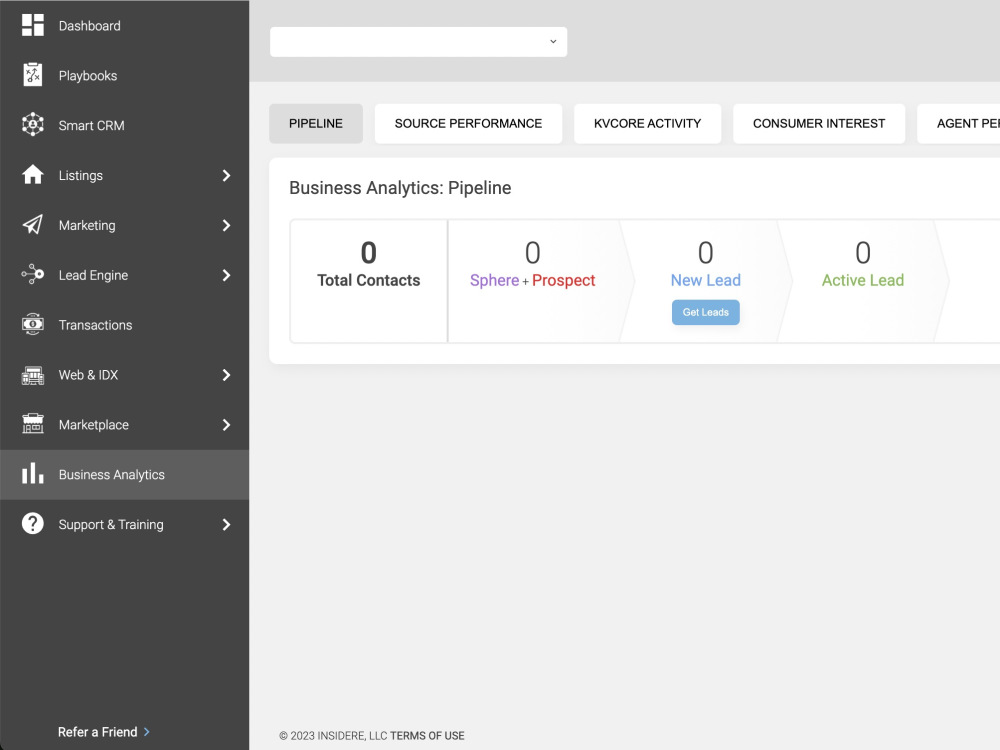The image size is (1000, 750).
Task: Click the Support & Training question mark icon
Action: coord(33,524)
